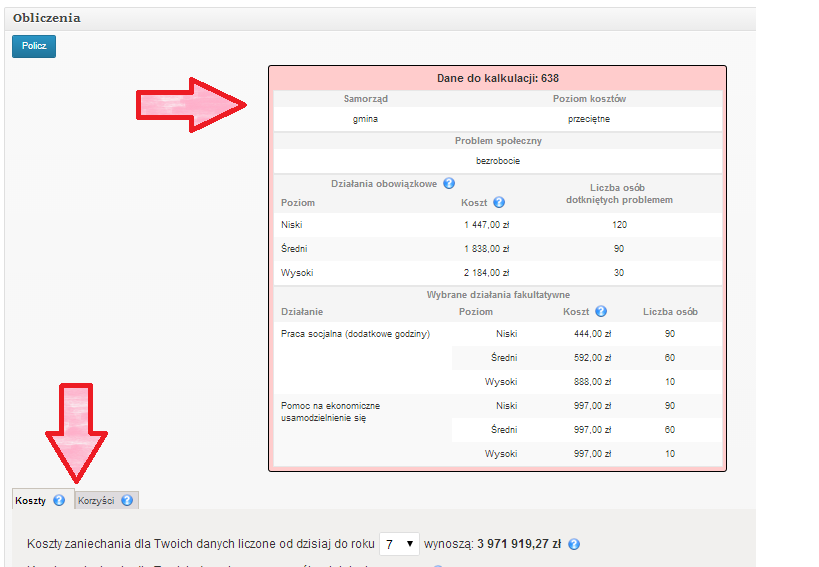The image size is (819, 567).
Task: Click the 'Liczba osób' column header
Action: pos(670,312)
